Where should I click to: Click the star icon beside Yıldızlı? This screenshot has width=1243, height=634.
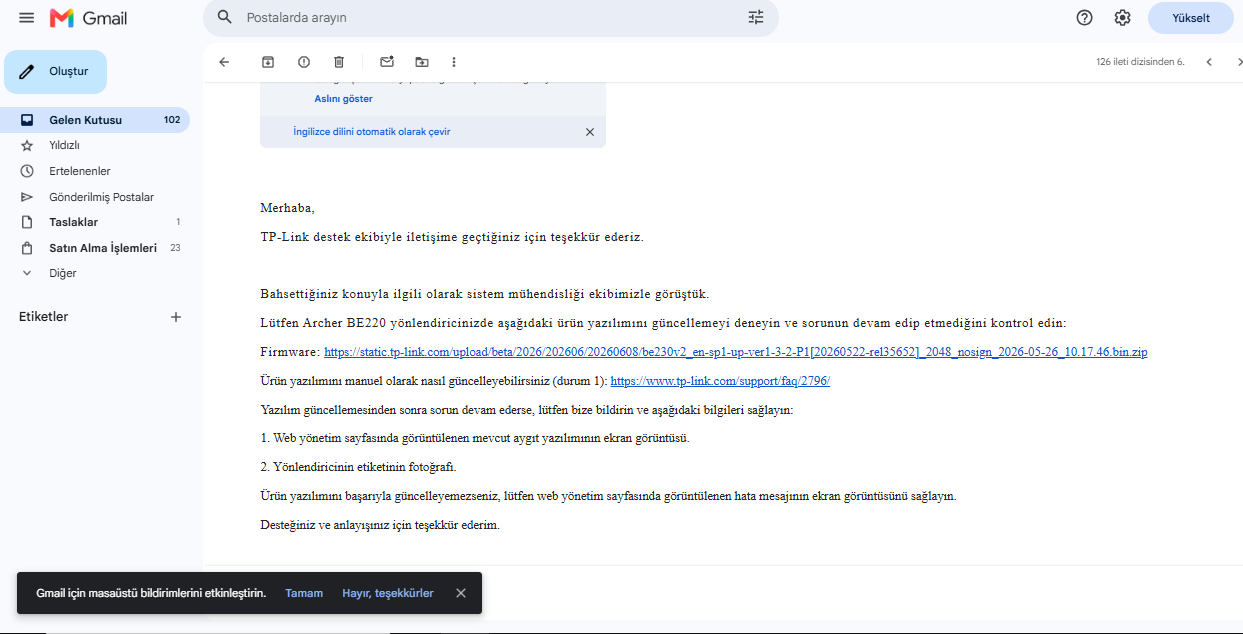click(x=27, y=145)
